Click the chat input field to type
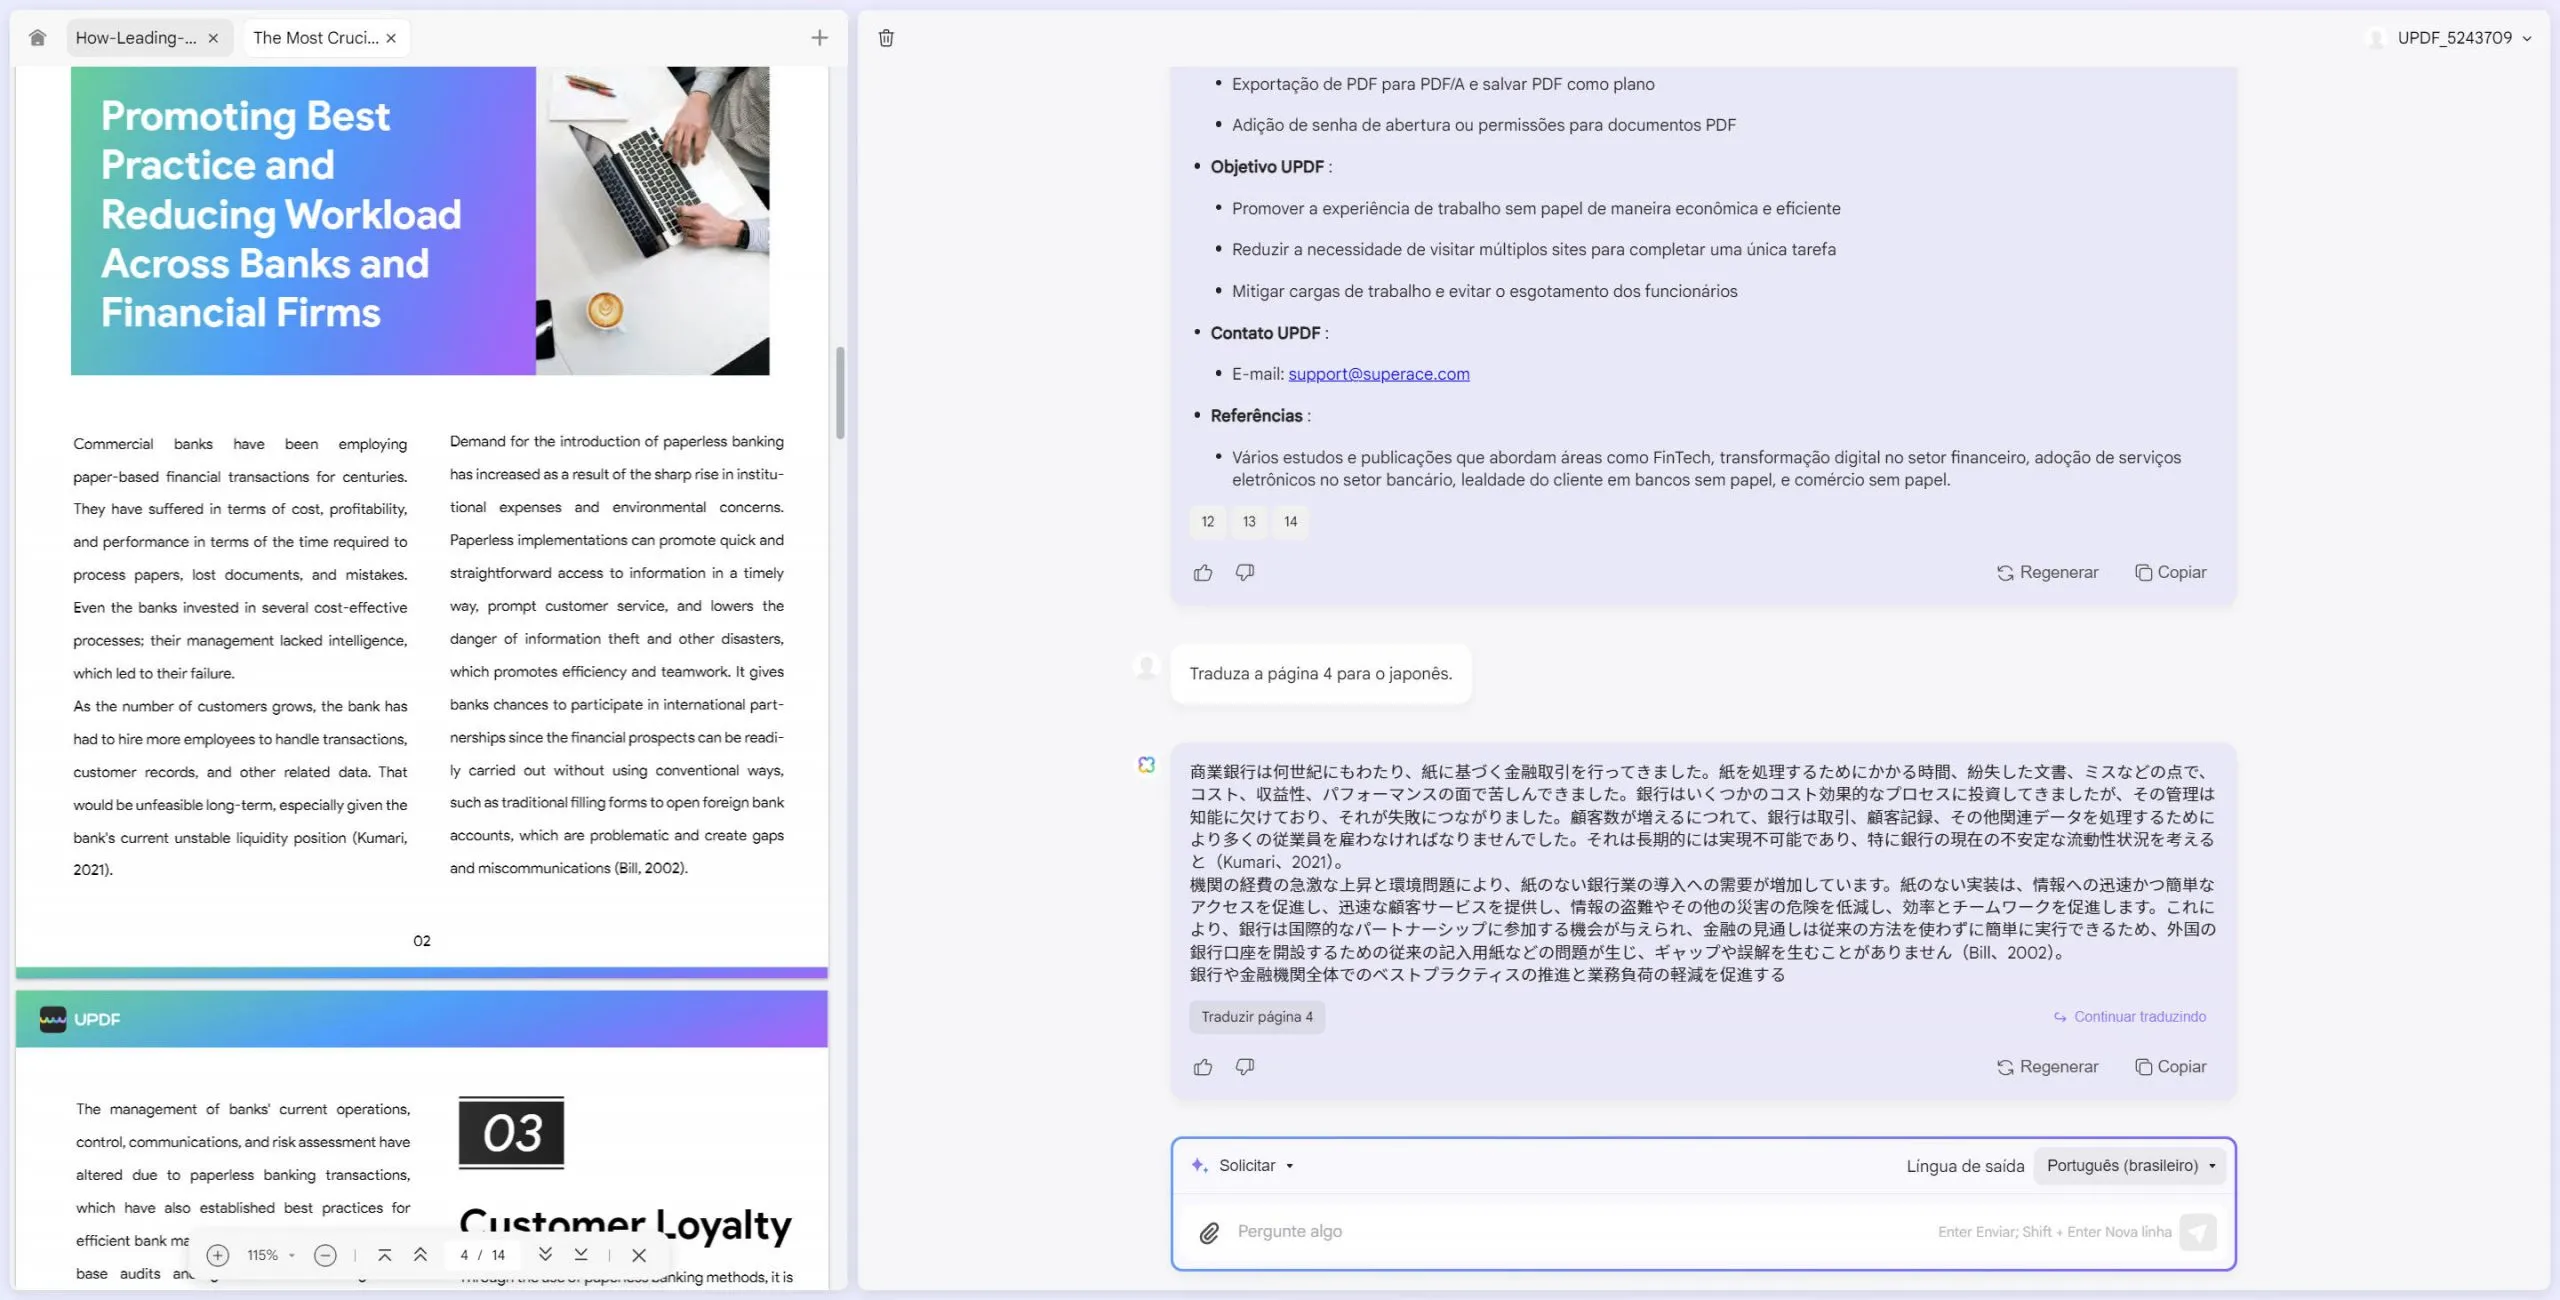The height and width of the screenshot is (1300, 2560). (x=1699, y=1230)
